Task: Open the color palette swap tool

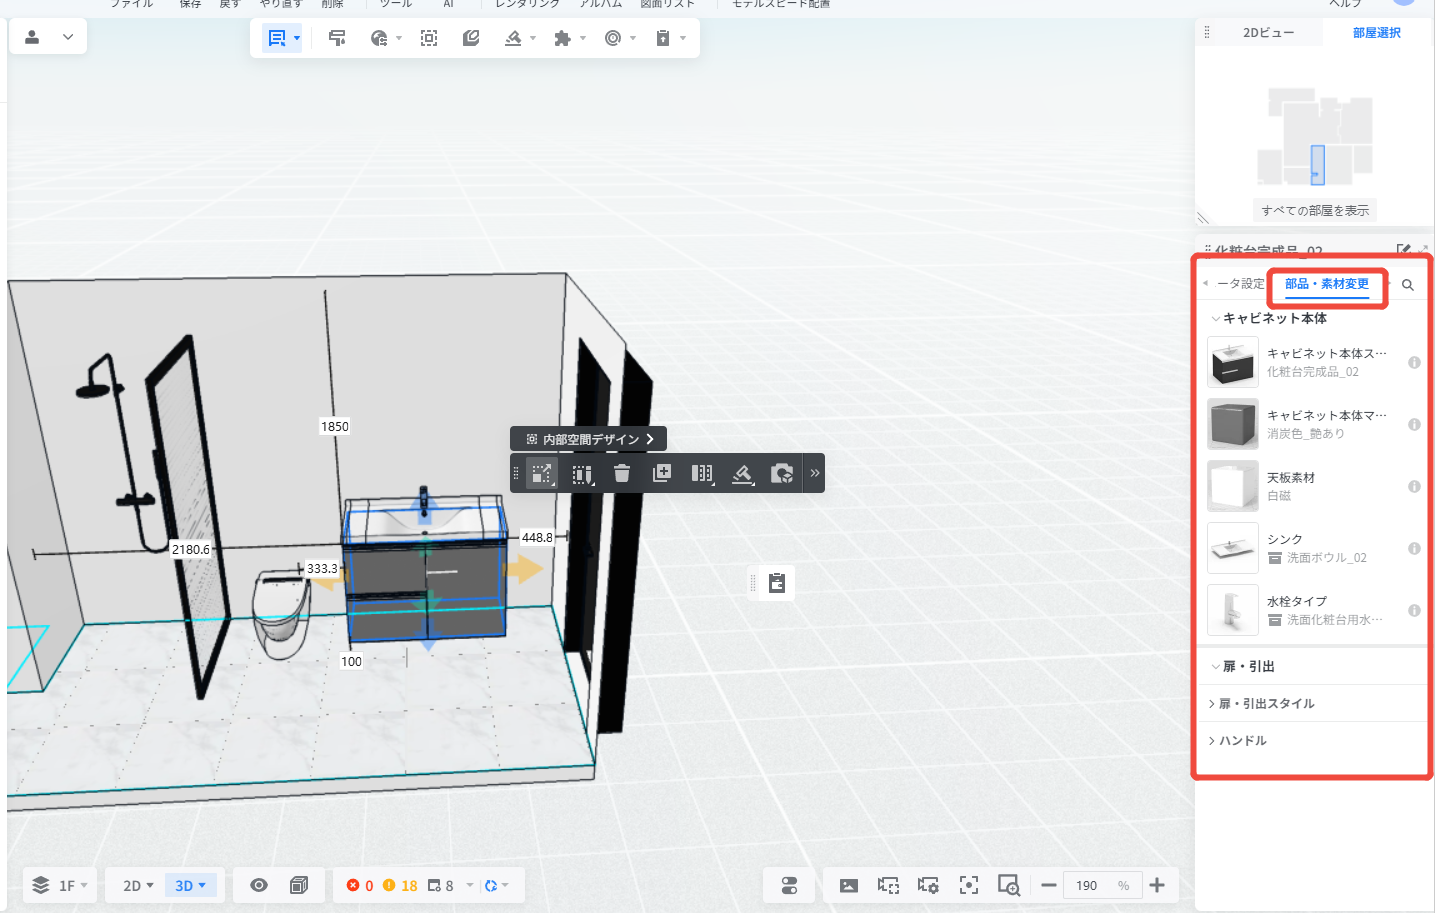Action: point(379,38)
